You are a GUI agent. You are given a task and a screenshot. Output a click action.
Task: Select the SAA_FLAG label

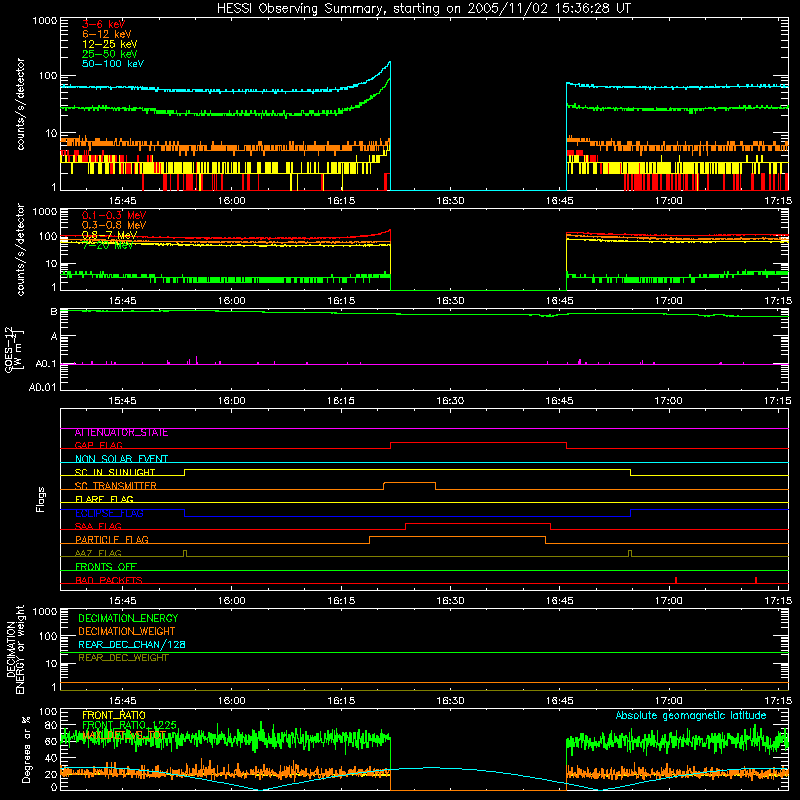[x=98, y=526]
